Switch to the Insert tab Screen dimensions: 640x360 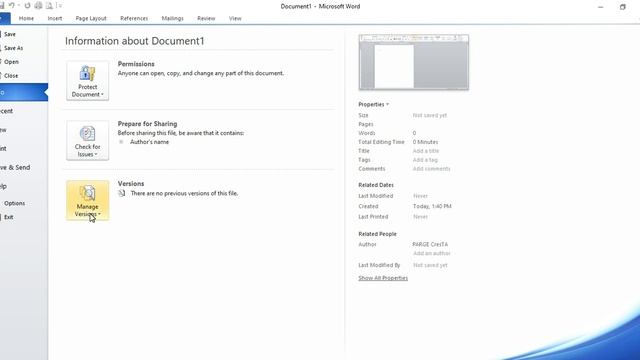pyautogui.click(x=55, y=18)
